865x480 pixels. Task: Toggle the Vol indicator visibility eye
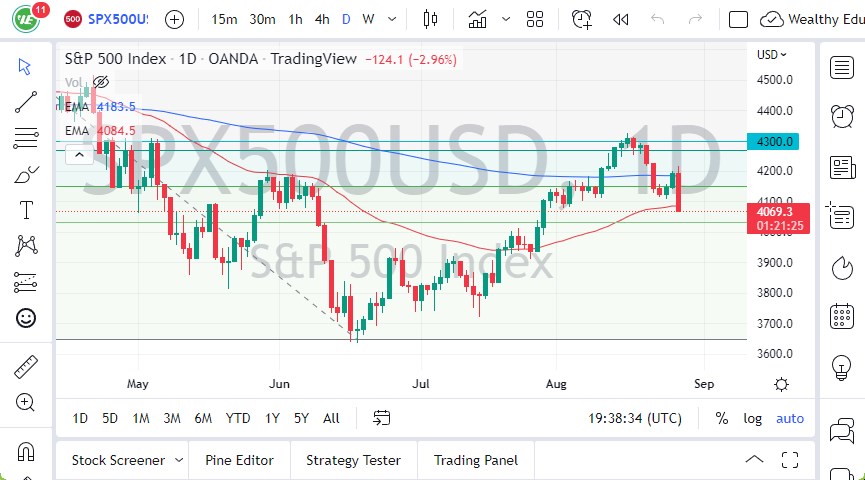pos(100,82)
